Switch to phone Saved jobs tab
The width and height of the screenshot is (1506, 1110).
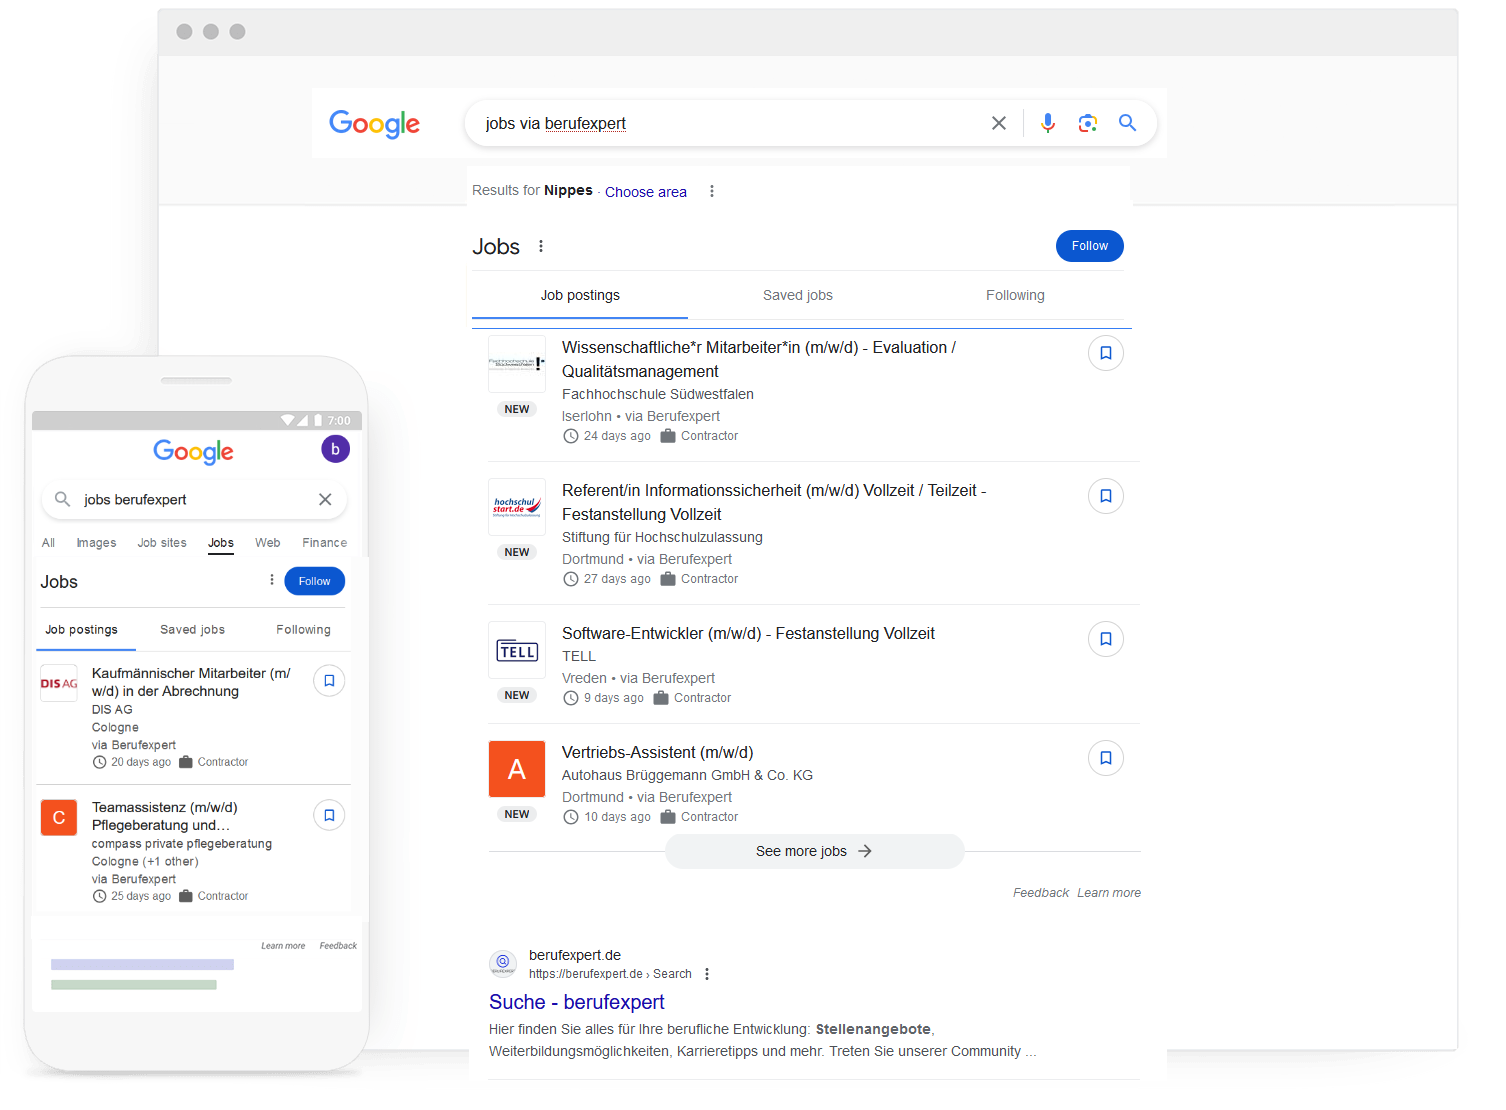pyautogui.click(x=192, y=630)
